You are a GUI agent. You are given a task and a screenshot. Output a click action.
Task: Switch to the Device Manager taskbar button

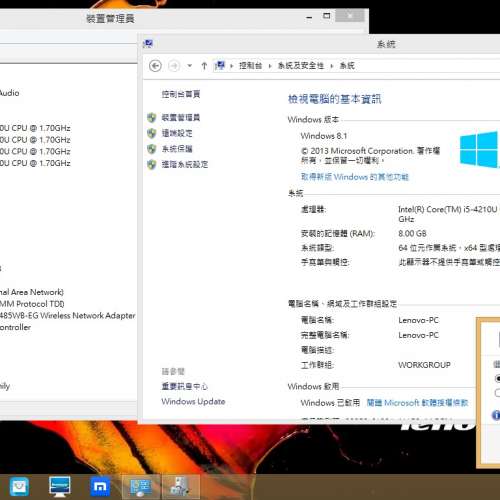(181, 487)
